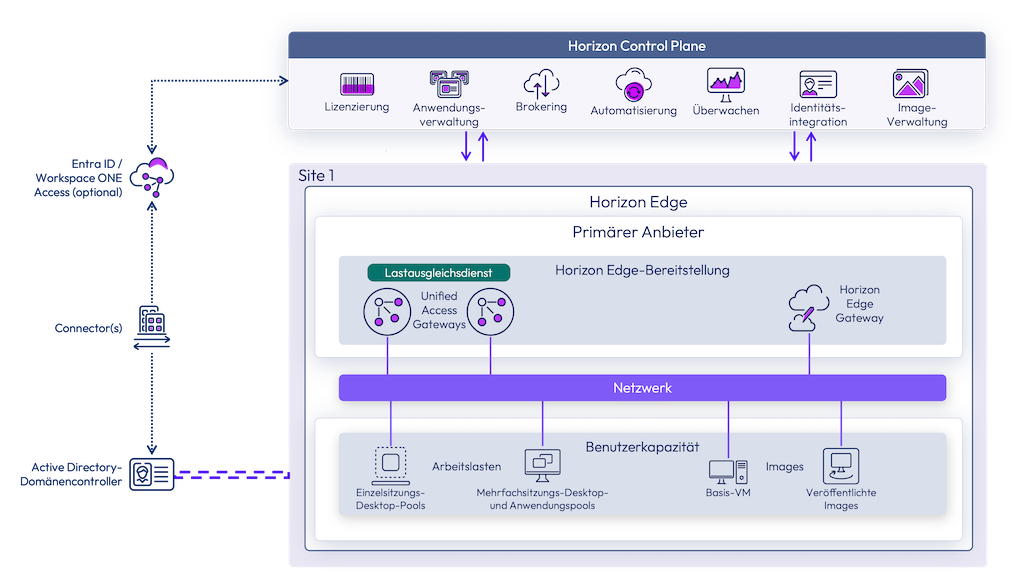The width and height of the screenshot is (1022, 582).
Task: Click the Mehrfachsitzungs-Desktop- und Anwendungspools label
Action: [542, 499]
